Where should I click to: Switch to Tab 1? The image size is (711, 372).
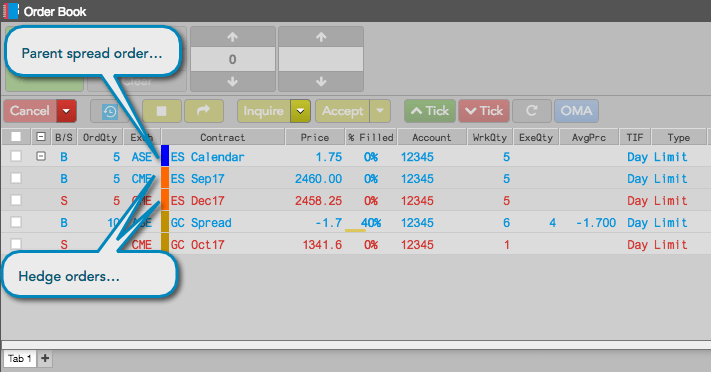19,358
